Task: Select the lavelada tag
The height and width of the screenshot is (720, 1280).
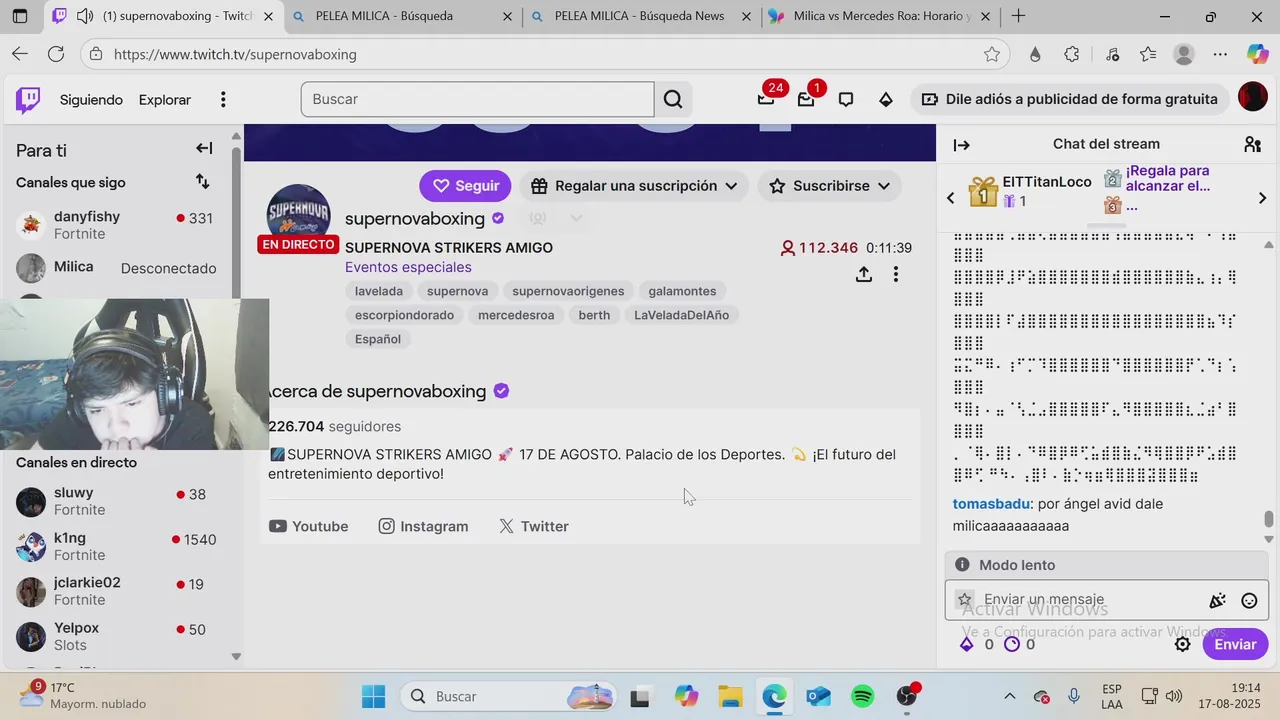Action: click(x=379, y=291)
